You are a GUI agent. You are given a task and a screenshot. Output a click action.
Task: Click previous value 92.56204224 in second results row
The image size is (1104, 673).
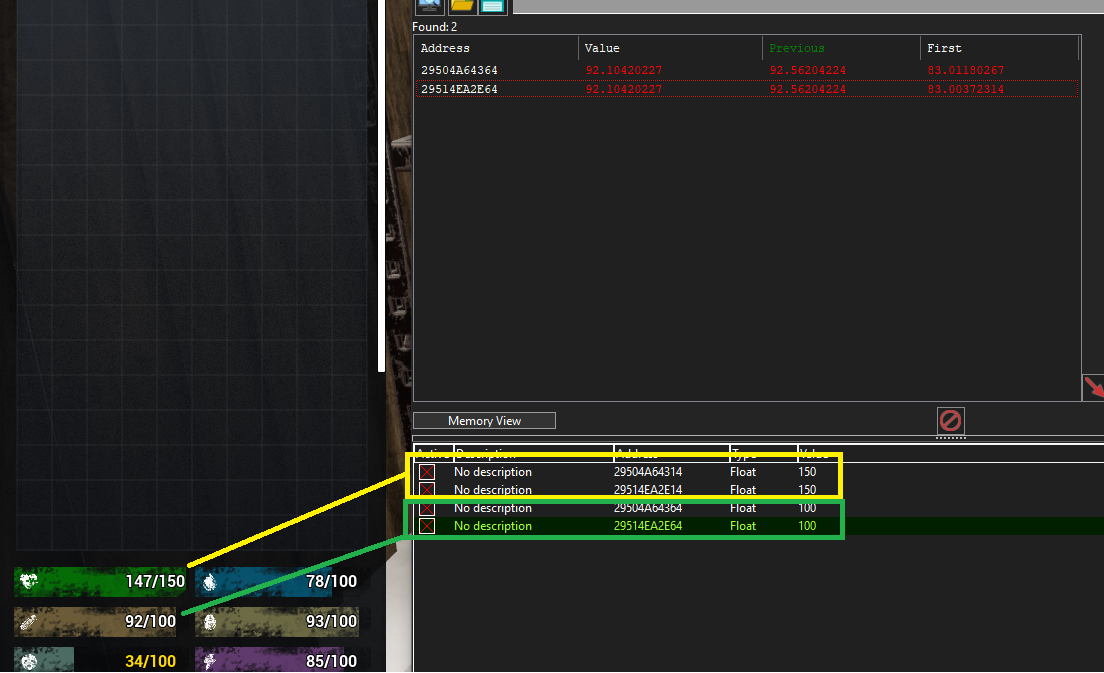coord(808,89)
